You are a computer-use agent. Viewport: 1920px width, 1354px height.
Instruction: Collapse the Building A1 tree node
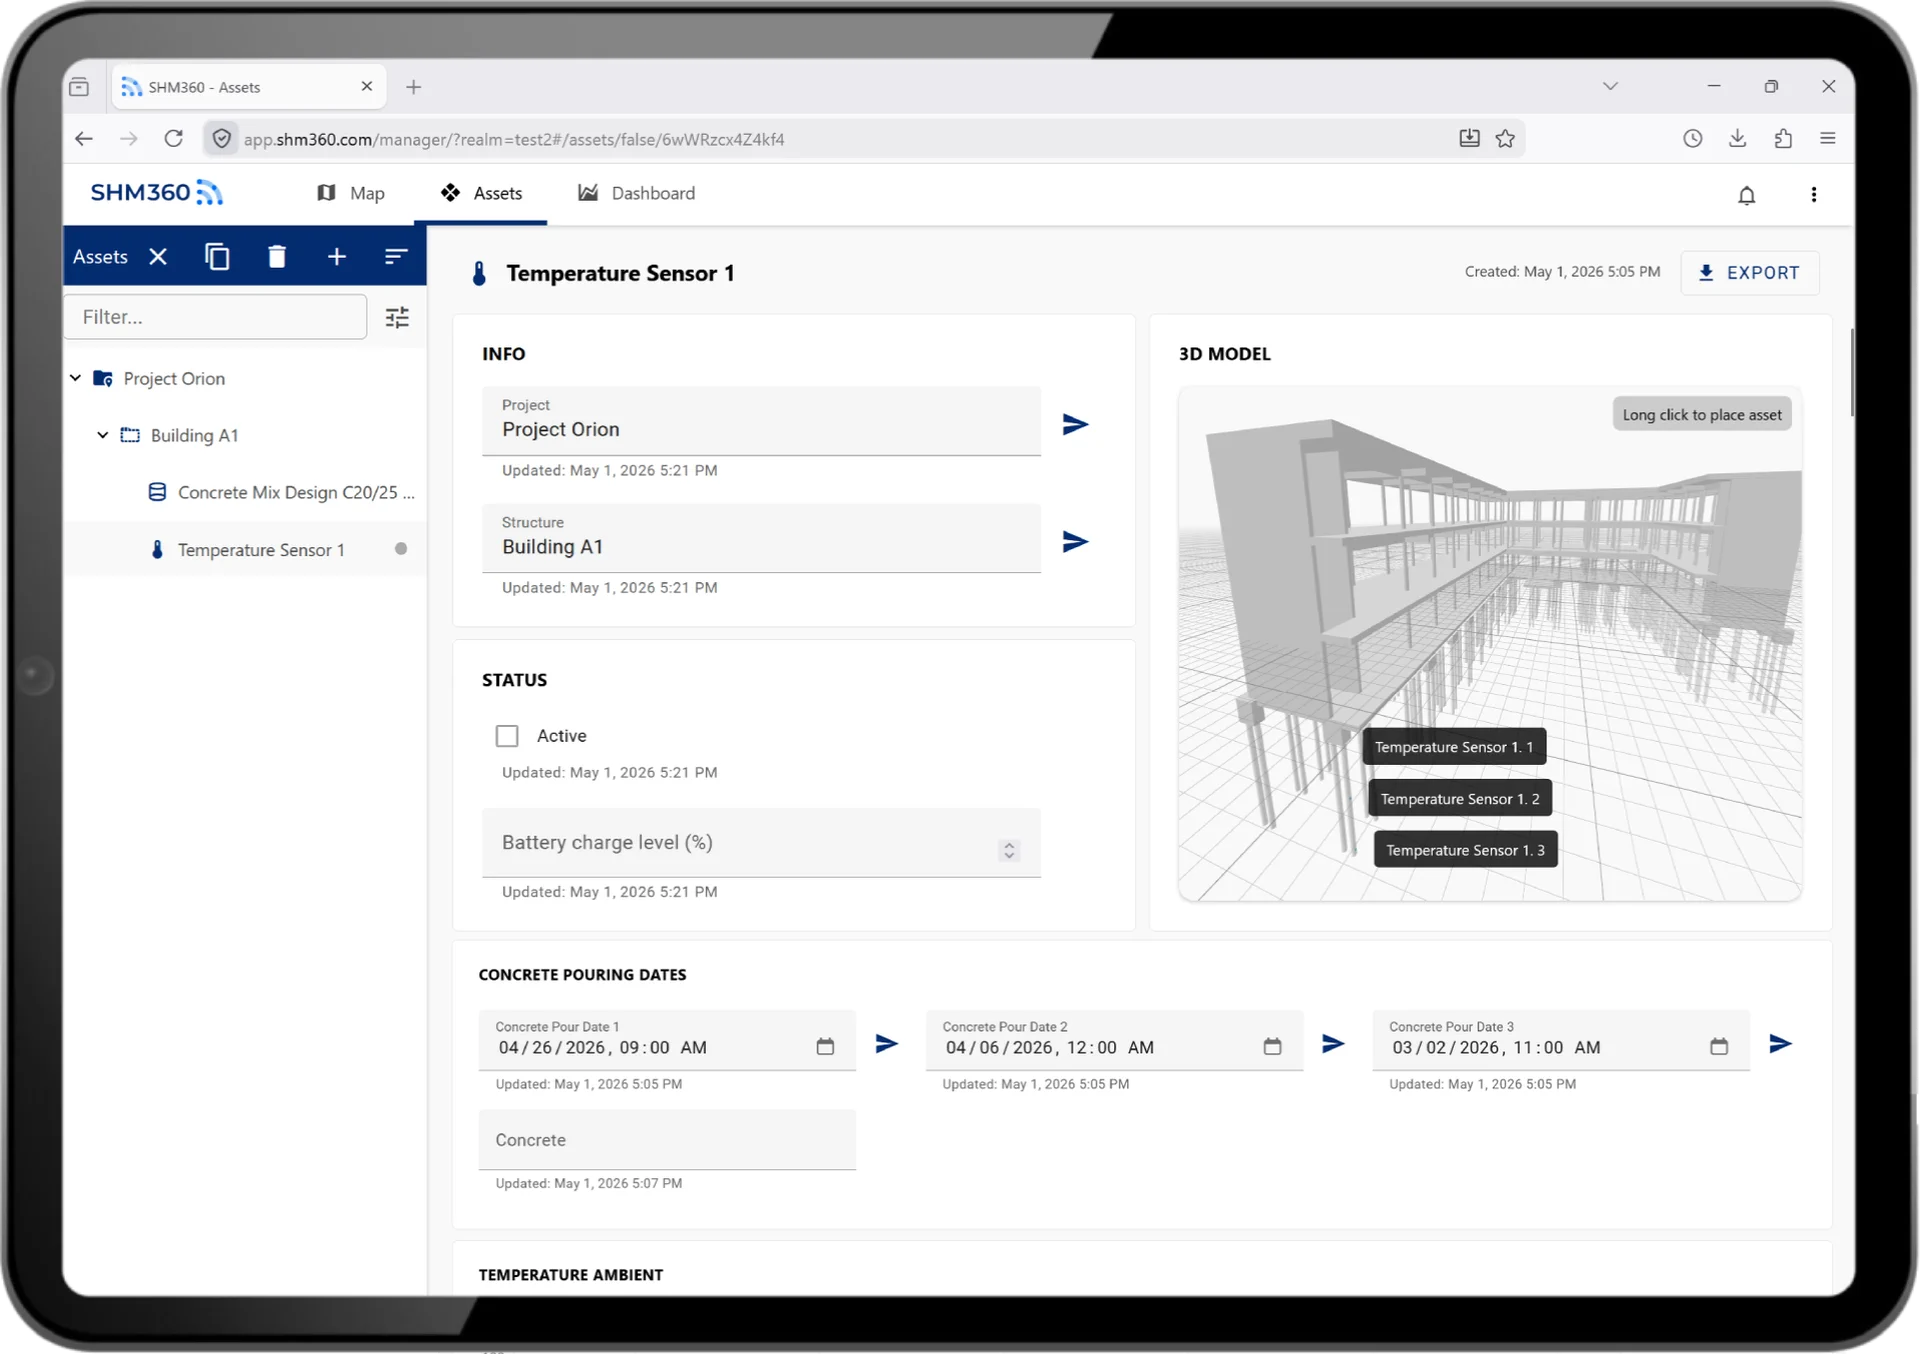[x=103, y=435]
